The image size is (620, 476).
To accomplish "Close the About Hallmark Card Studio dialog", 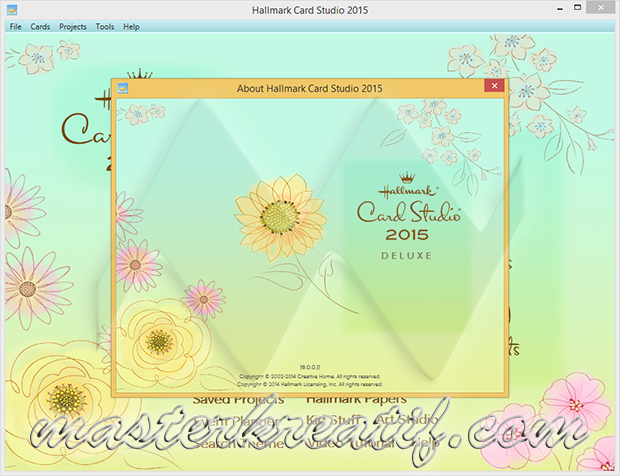I will pos(494,85).
